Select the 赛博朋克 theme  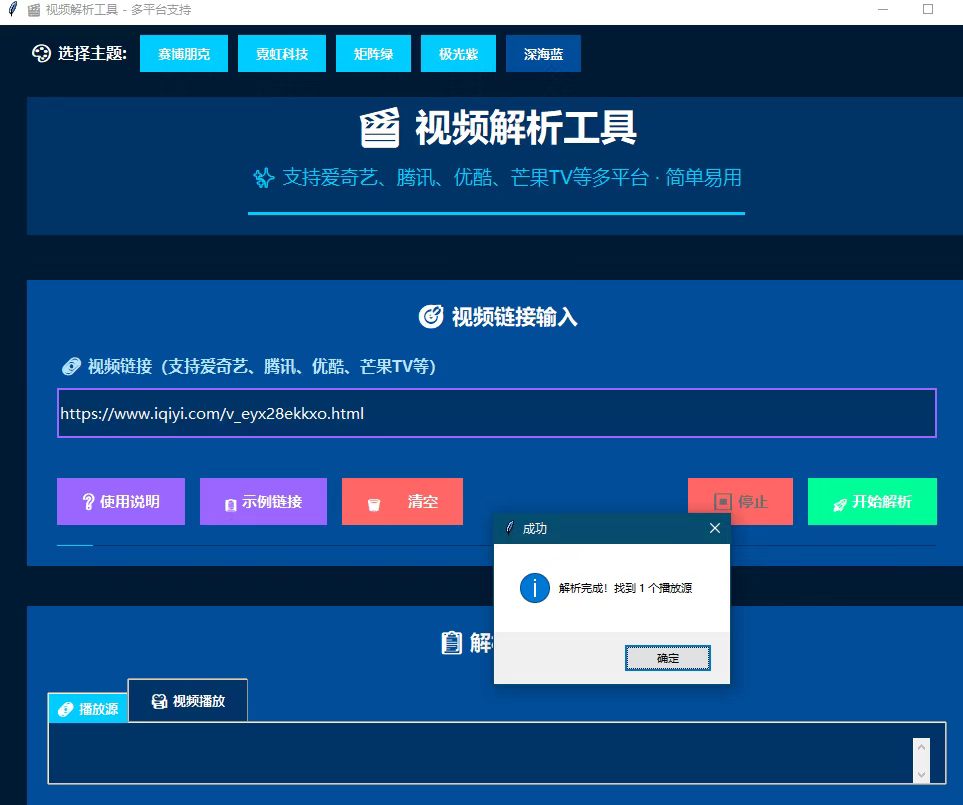pos(184,54)
